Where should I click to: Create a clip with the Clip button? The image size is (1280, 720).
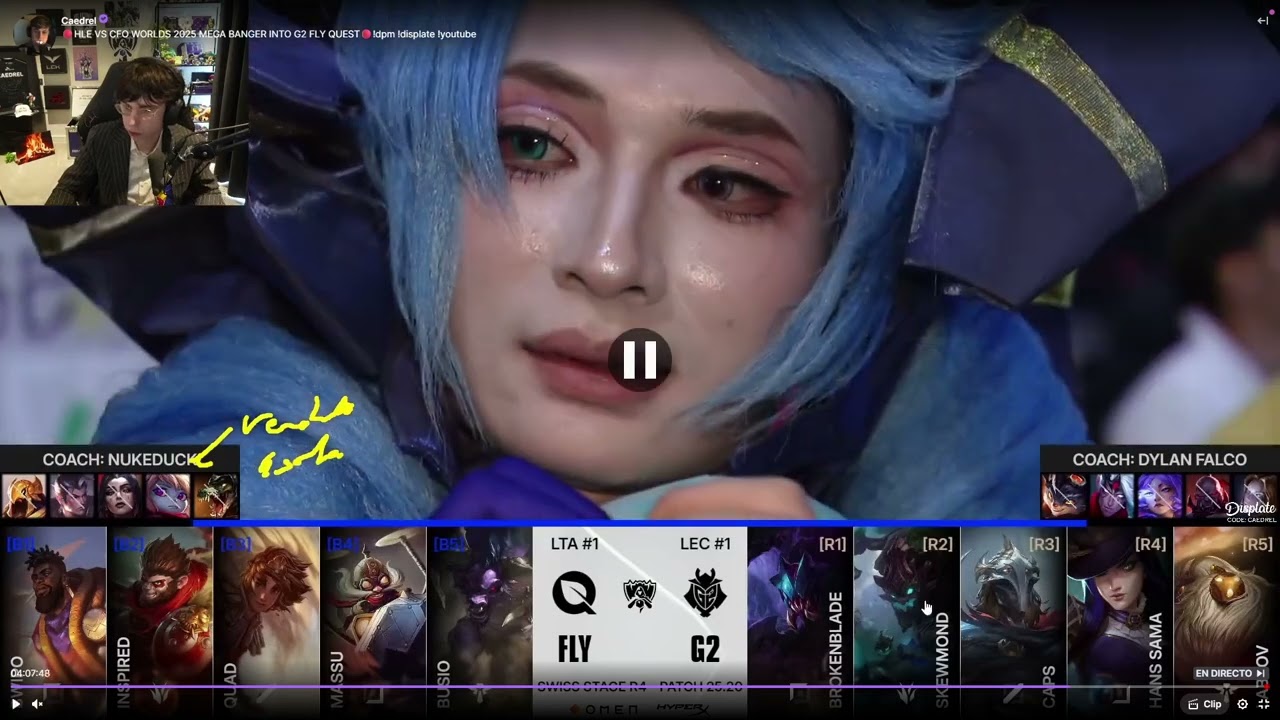(x=1205, y=704)
